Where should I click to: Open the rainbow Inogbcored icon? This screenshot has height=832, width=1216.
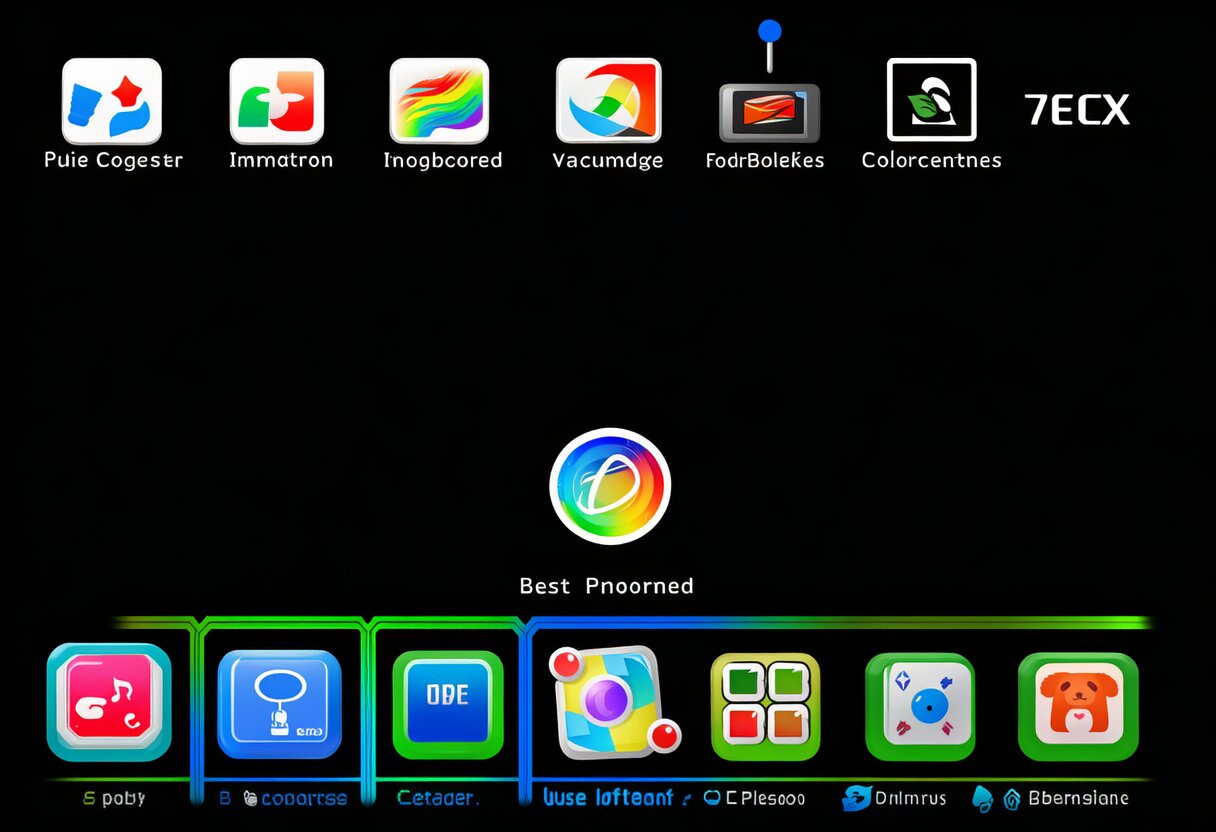[439, 100]
